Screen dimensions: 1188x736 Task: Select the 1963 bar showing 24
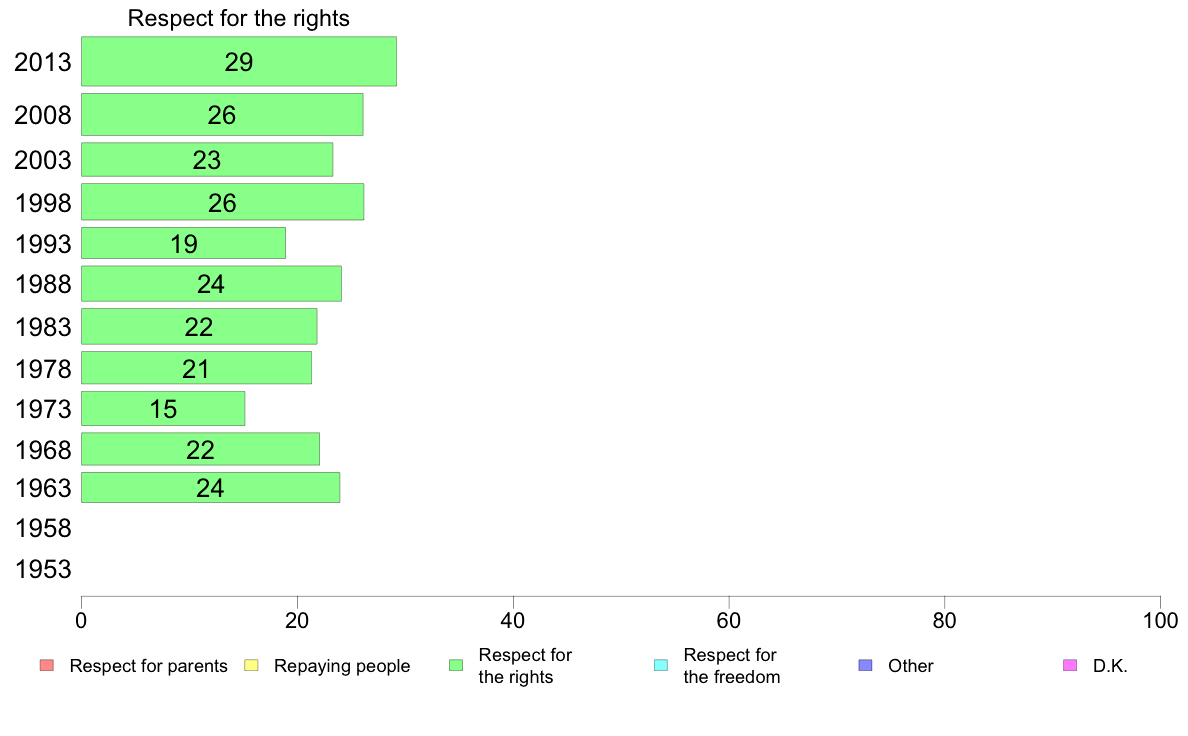[x=211, y=487]
